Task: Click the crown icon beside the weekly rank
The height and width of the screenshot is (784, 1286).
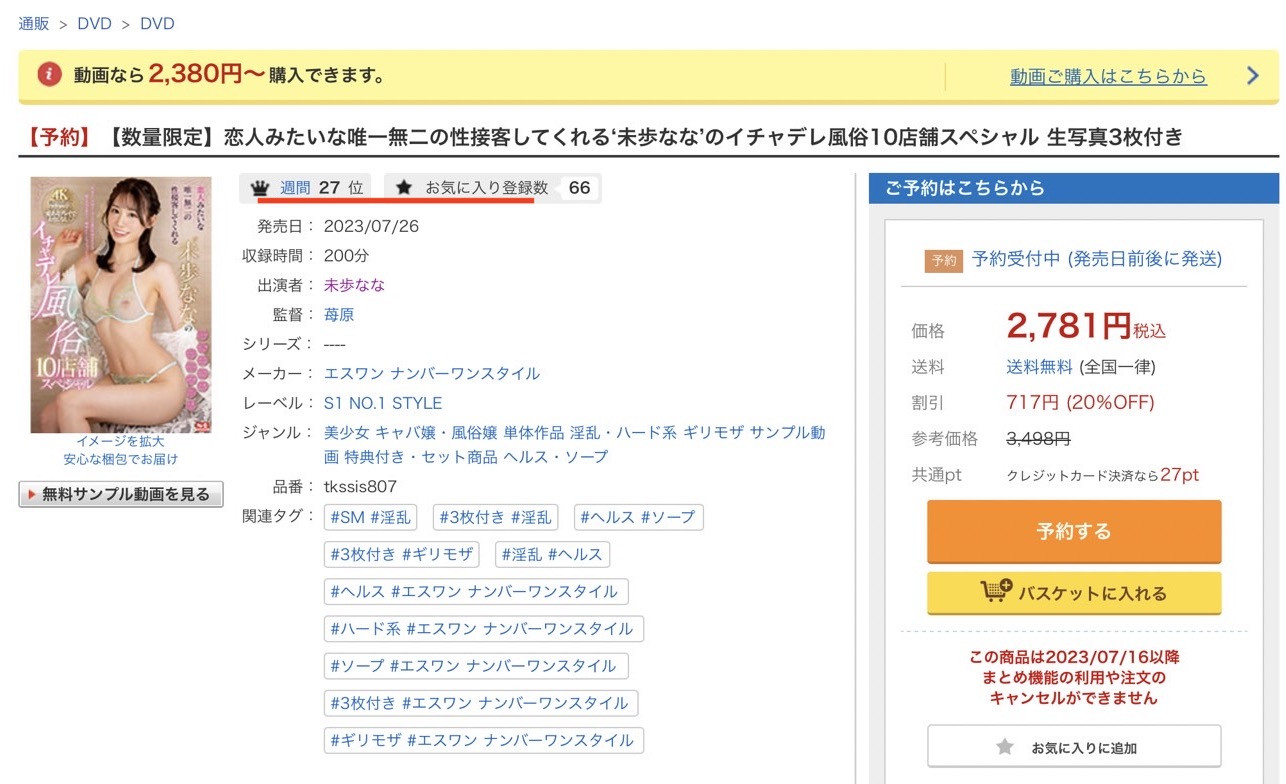Action: click(260, 188)
